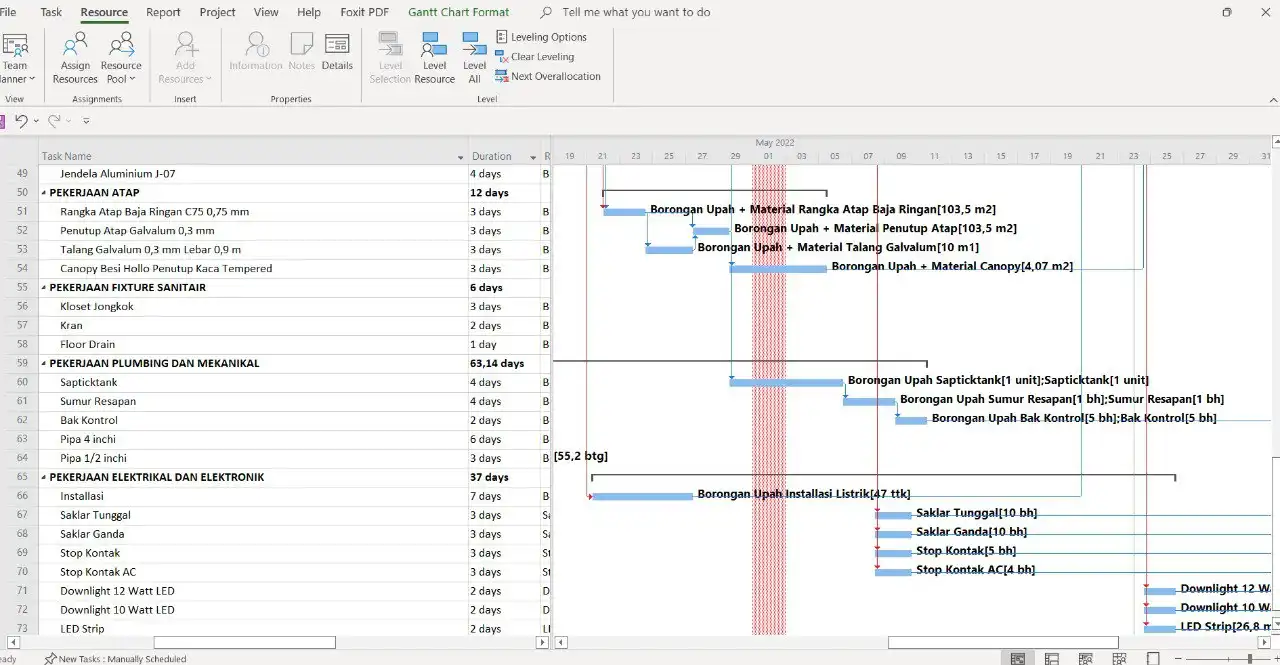1280x665 pixels.
Task: Open Task Name column filter dropdown
Action: point(461,157)
